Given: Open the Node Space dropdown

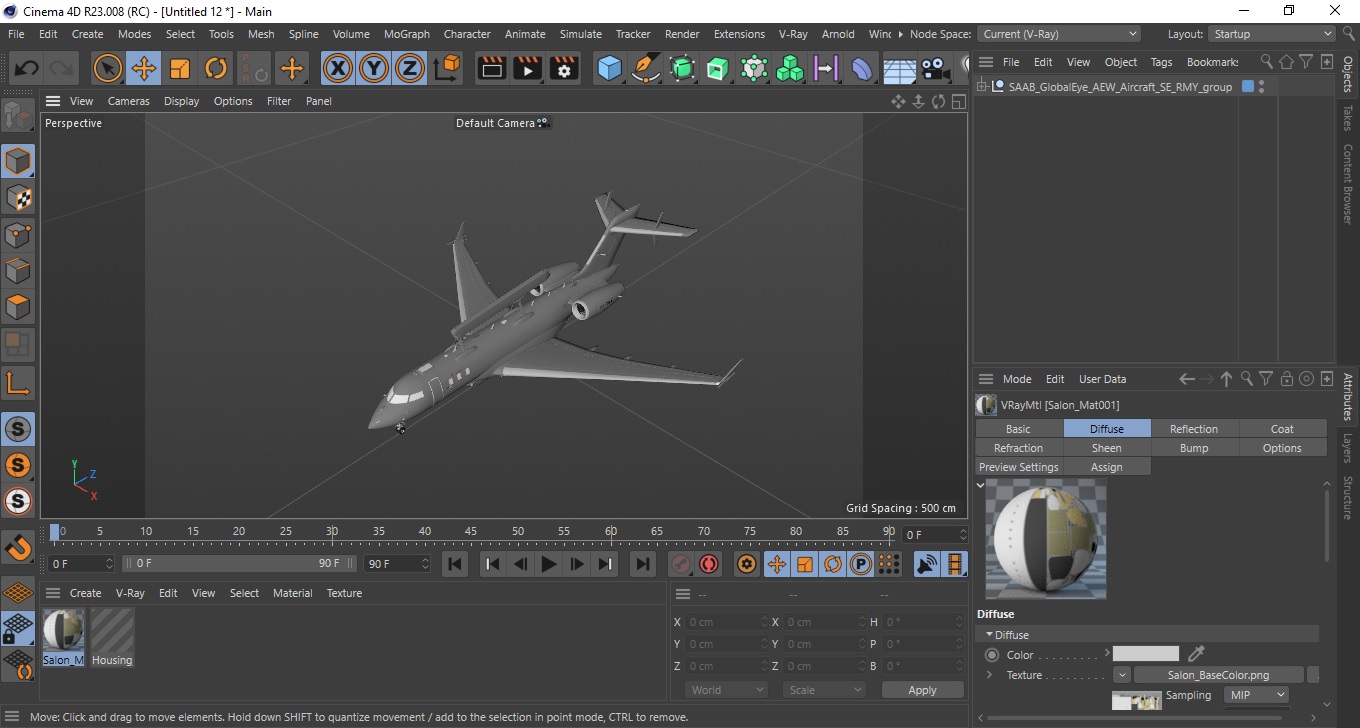Looking at the screenshot, I should point(1057,34).
